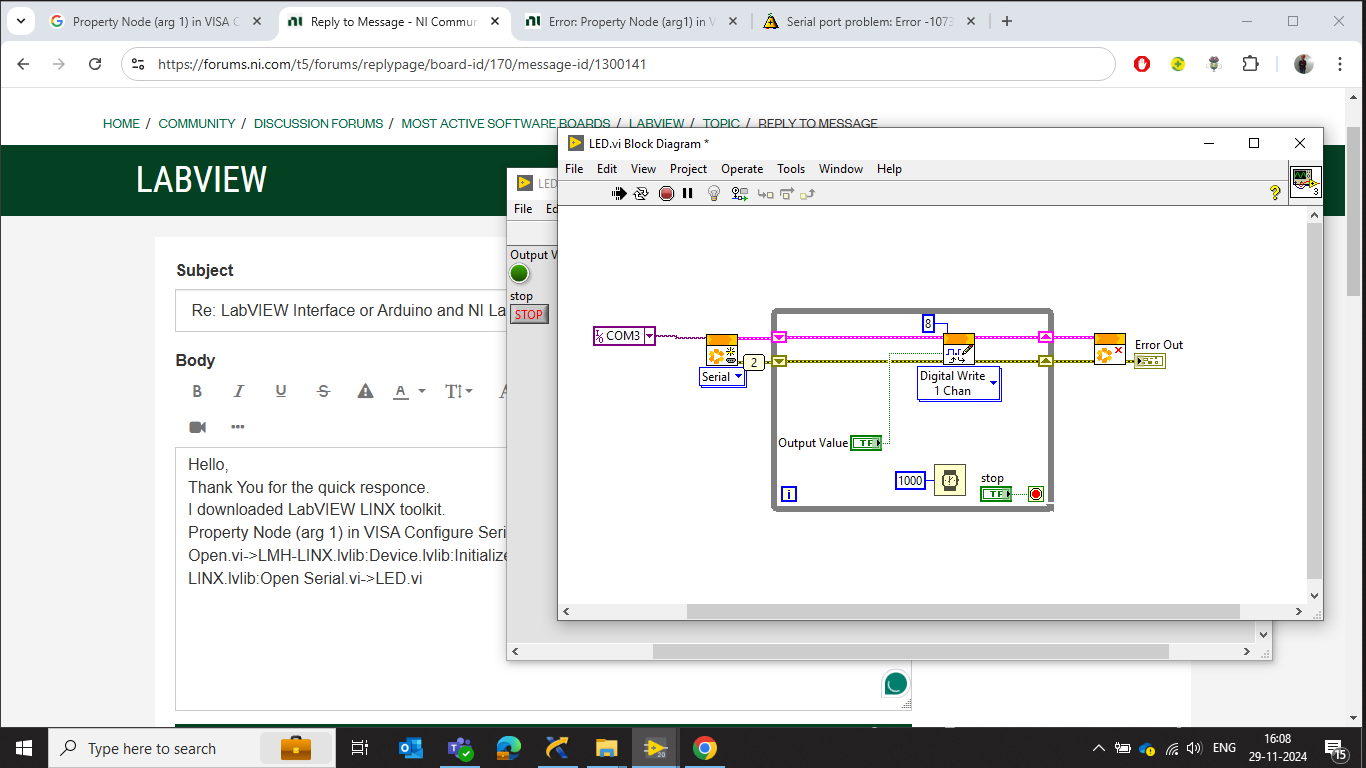Click the stop boolean terminal in the loop

pyautogui.click(x=996, y=493)
